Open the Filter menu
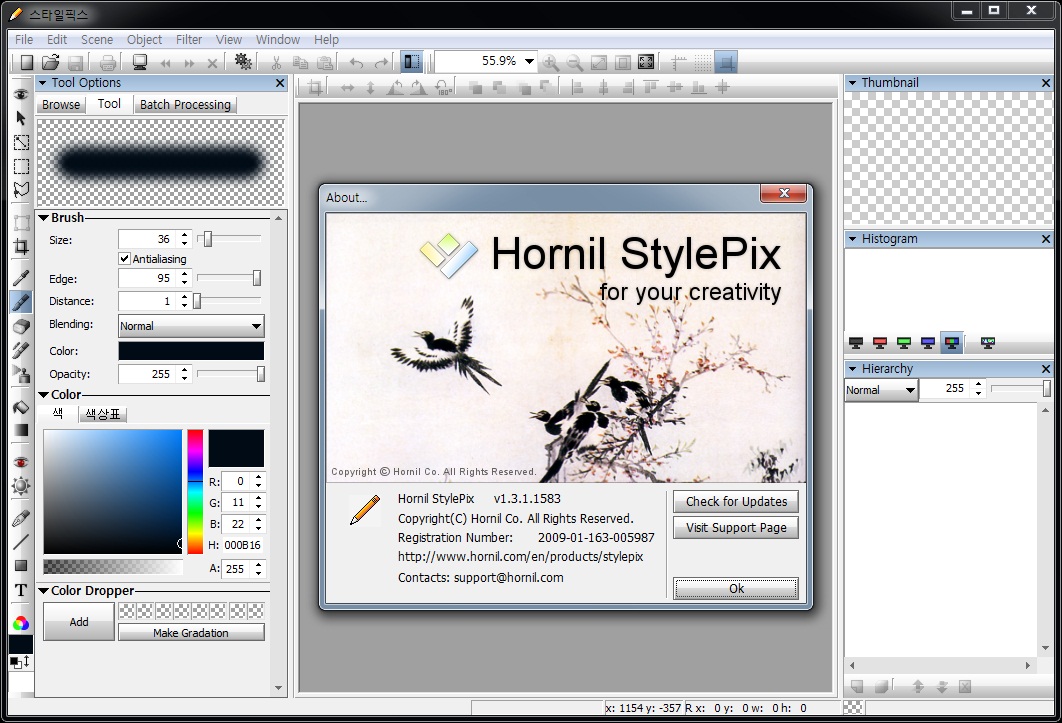The image size is (1062, 723). tap(189, 40)
